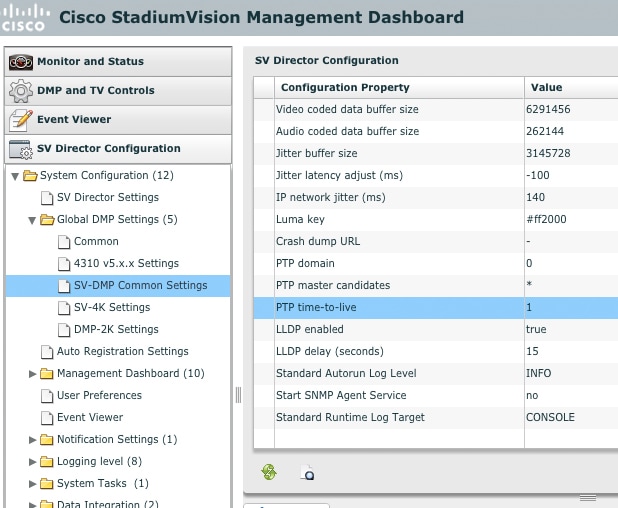This screenshot has height=508, width=618.
Task: Click the green refresh icon below the table
Action: (x=269, y=472)
